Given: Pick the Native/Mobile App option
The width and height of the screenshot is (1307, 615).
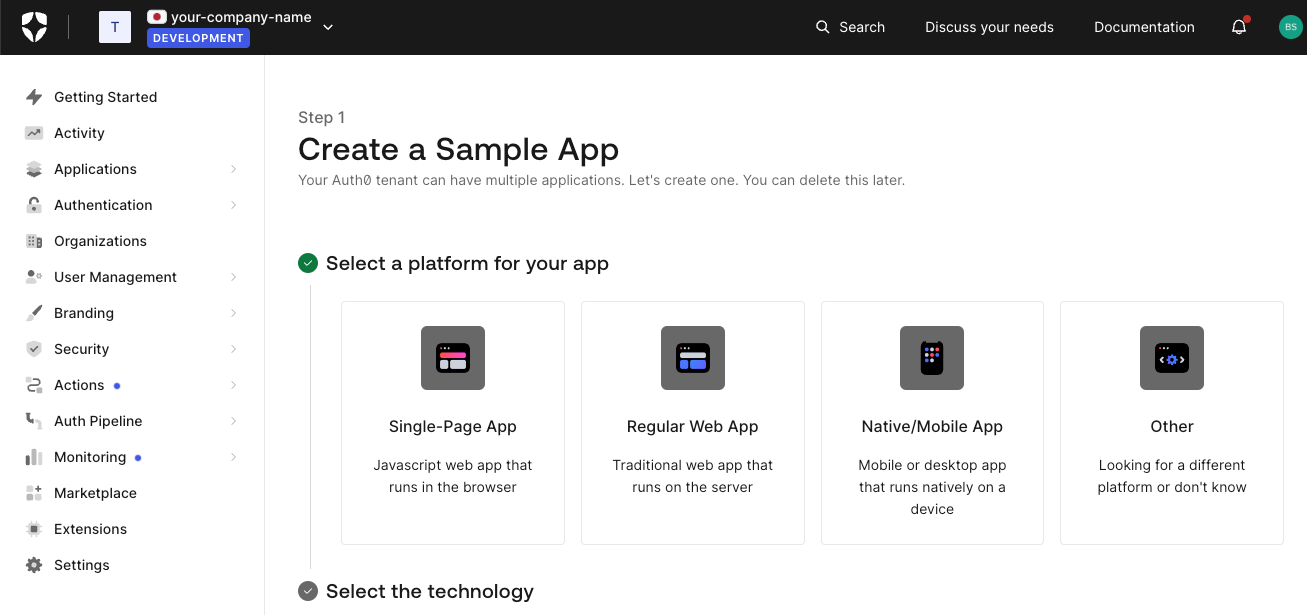Looking at the screenshot, I should [x=932, y=423].
